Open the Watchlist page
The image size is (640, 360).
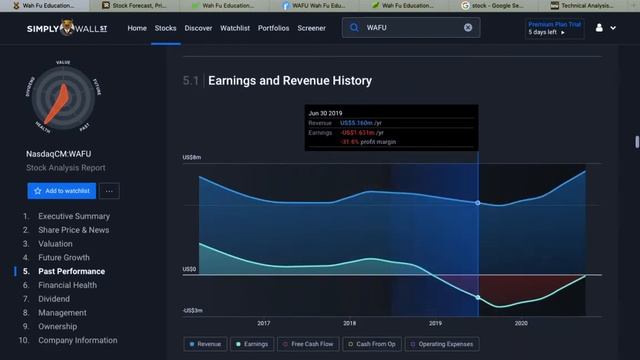(235, 28)
